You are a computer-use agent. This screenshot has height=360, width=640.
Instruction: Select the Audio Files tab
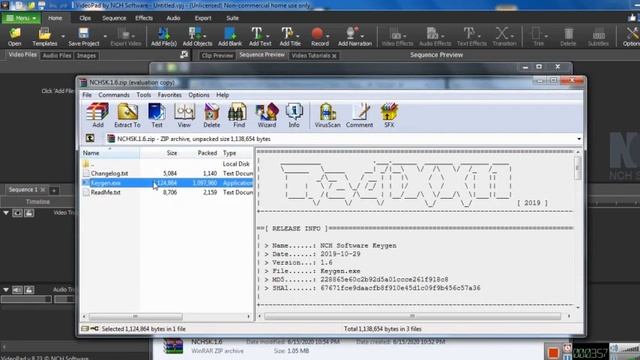coord(57,56)
